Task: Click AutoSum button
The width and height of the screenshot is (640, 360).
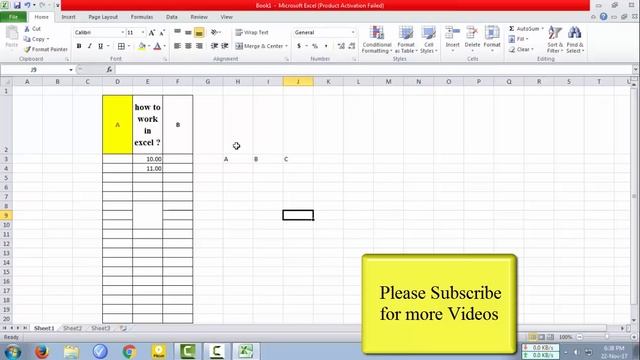Action: [x=524, y=29]
